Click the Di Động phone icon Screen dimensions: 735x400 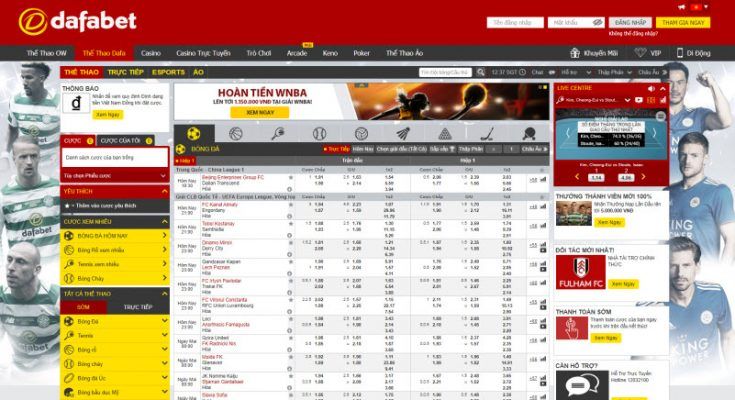pos(680,53)
